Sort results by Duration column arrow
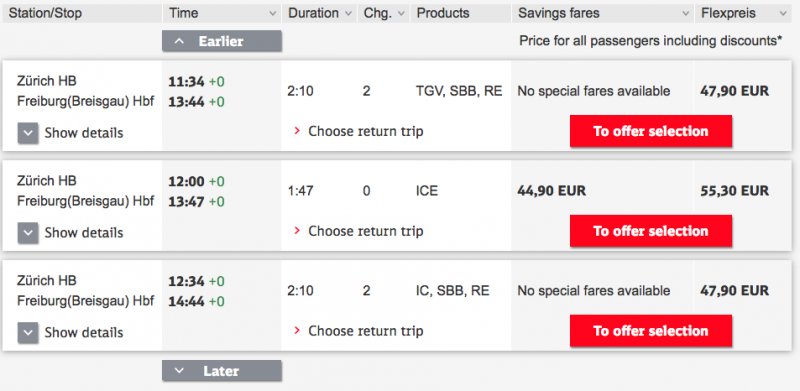This screenshot has height=391, width=800. tap(348, 14)
